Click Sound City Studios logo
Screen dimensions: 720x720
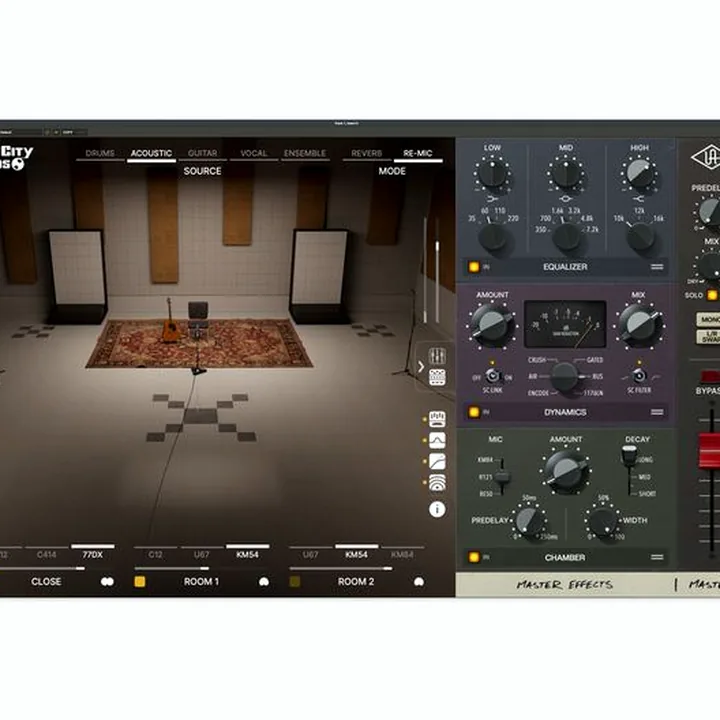[x=15, y=158]
